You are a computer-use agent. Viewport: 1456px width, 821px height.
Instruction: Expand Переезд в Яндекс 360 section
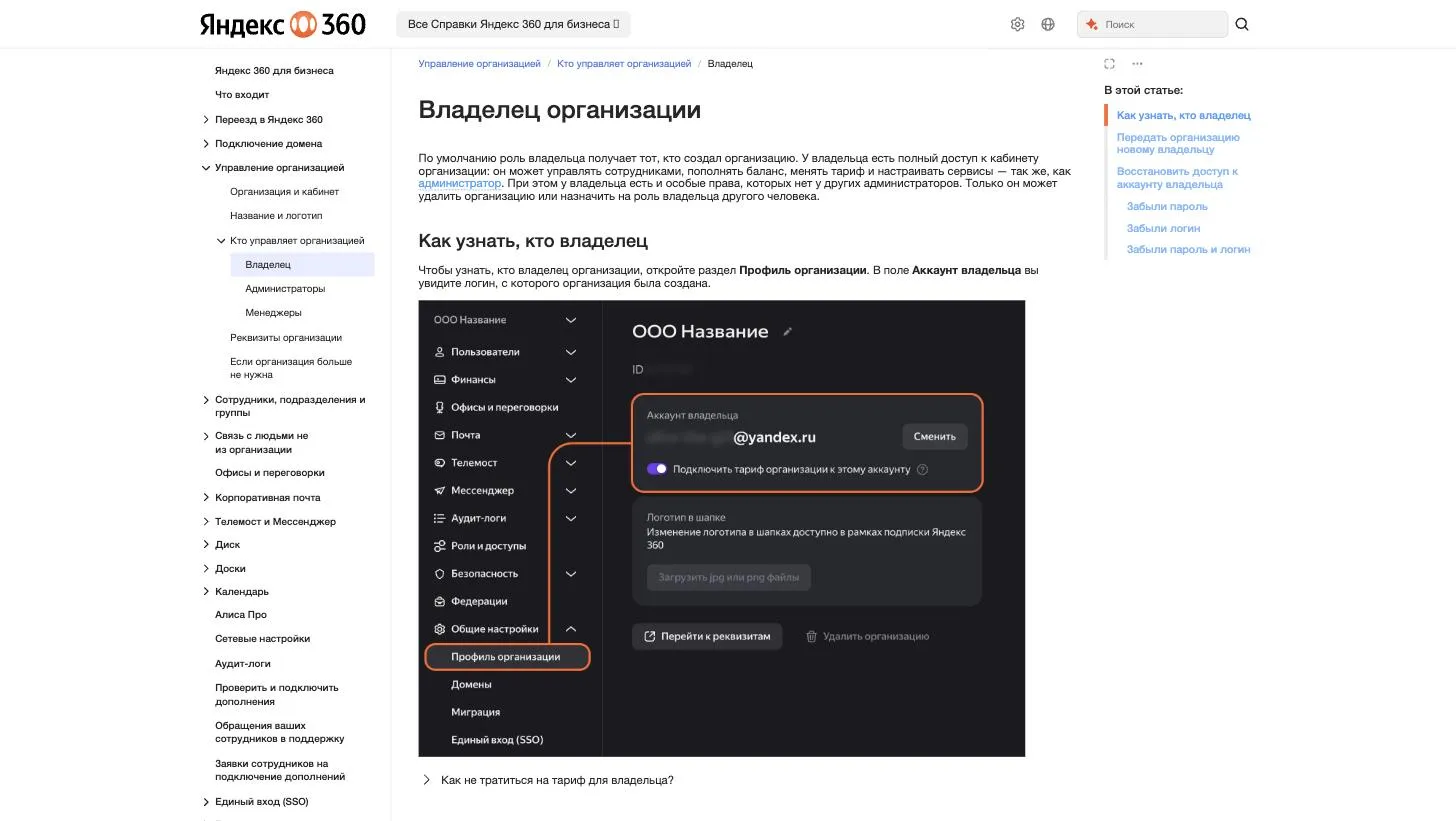[206, 120]
